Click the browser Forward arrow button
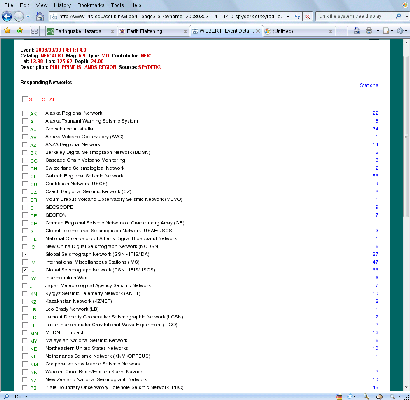This screenshot has width=410, height=400. tap(19, 16)
